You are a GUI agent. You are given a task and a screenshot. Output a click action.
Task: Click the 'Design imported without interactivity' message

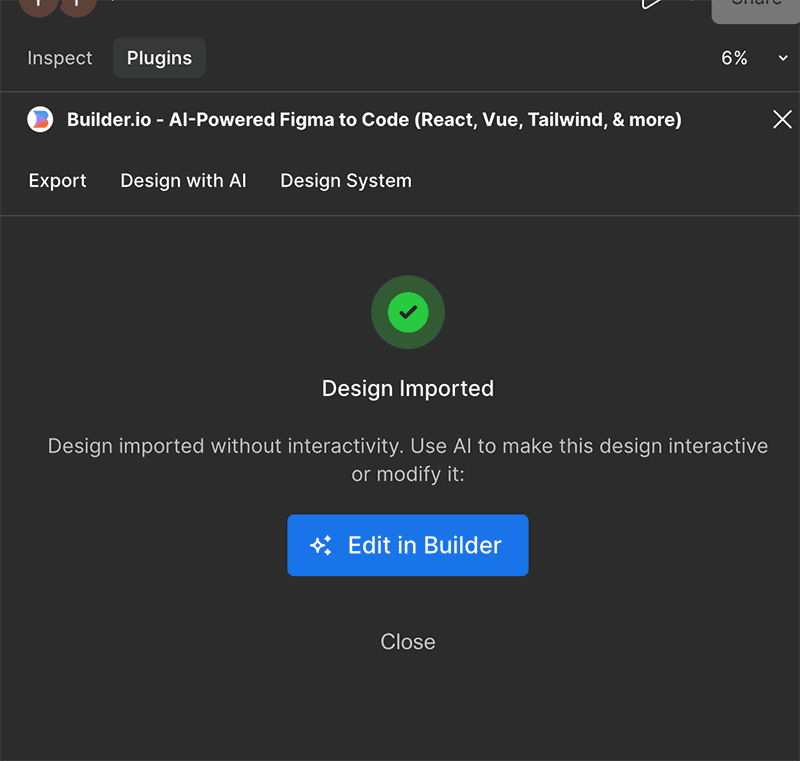click(x=408, y=460)
